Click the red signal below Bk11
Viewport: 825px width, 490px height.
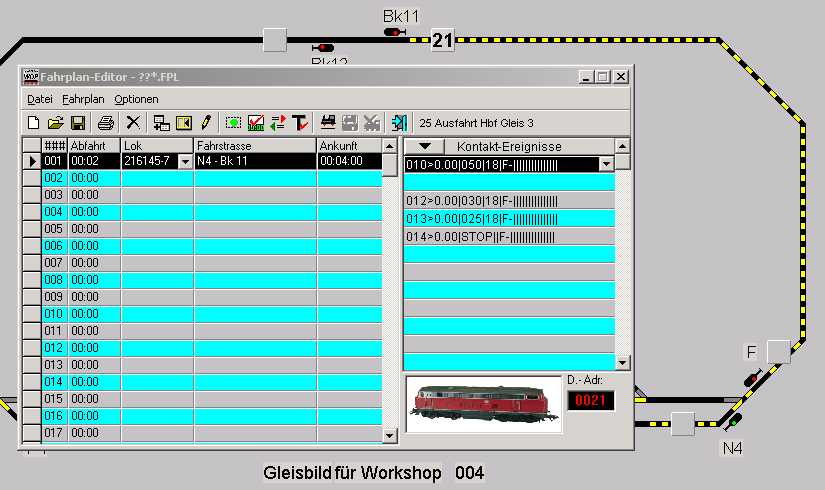[323, 48]
